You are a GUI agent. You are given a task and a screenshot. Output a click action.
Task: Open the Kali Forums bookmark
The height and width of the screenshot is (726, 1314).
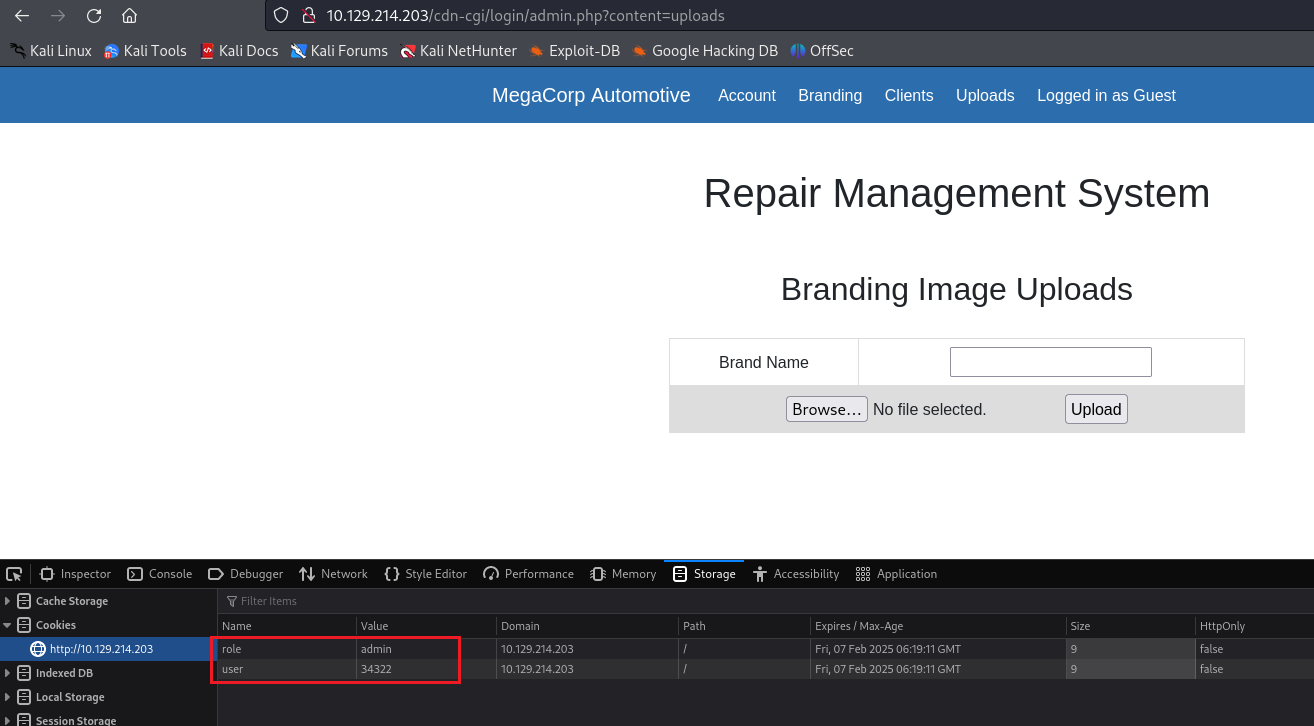[339, 50]
